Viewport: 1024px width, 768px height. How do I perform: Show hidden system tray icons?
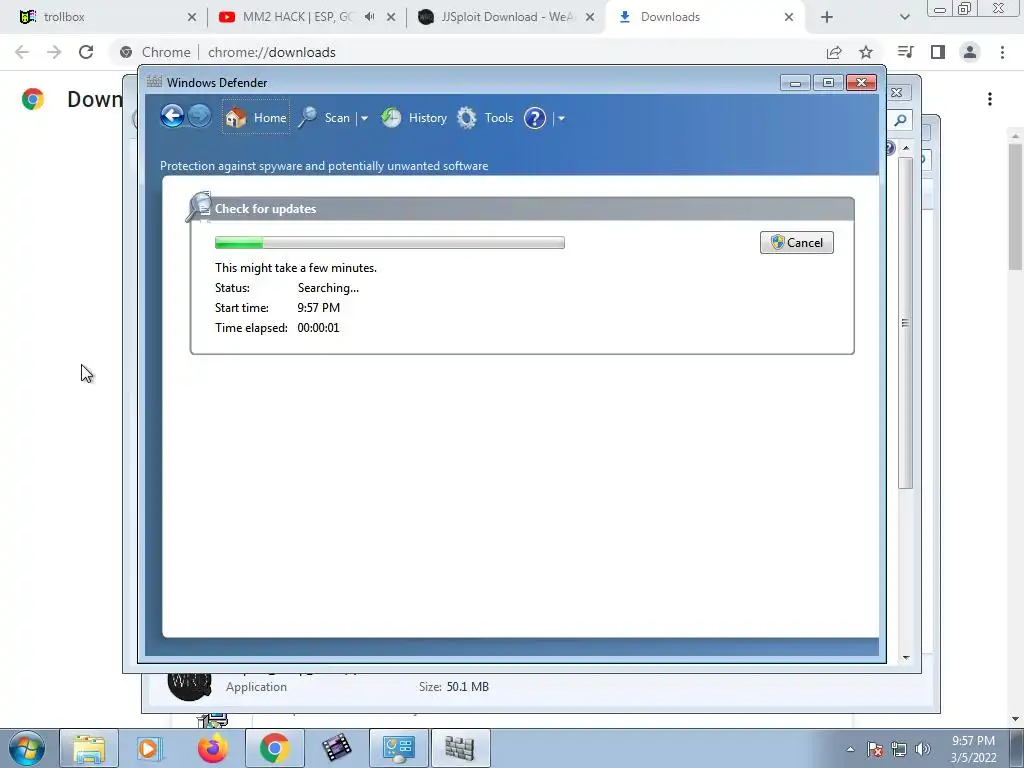point(850,749)
